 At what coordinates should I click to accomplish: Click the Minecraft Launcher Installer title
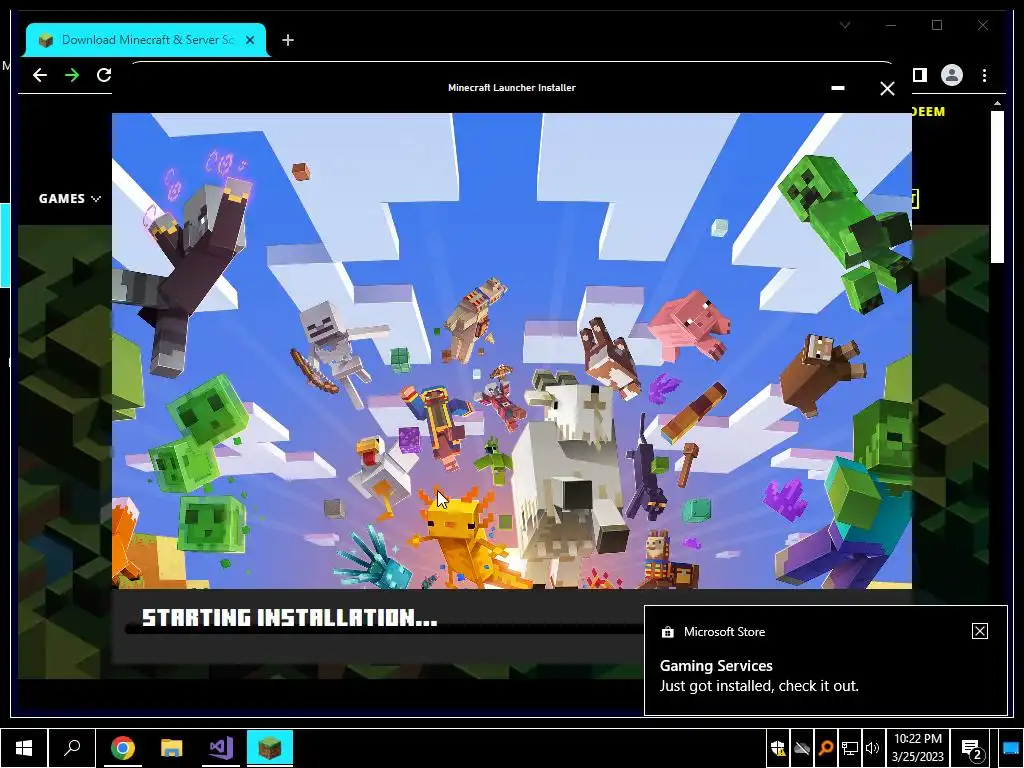pyautogui.click(x=512, y=88)
